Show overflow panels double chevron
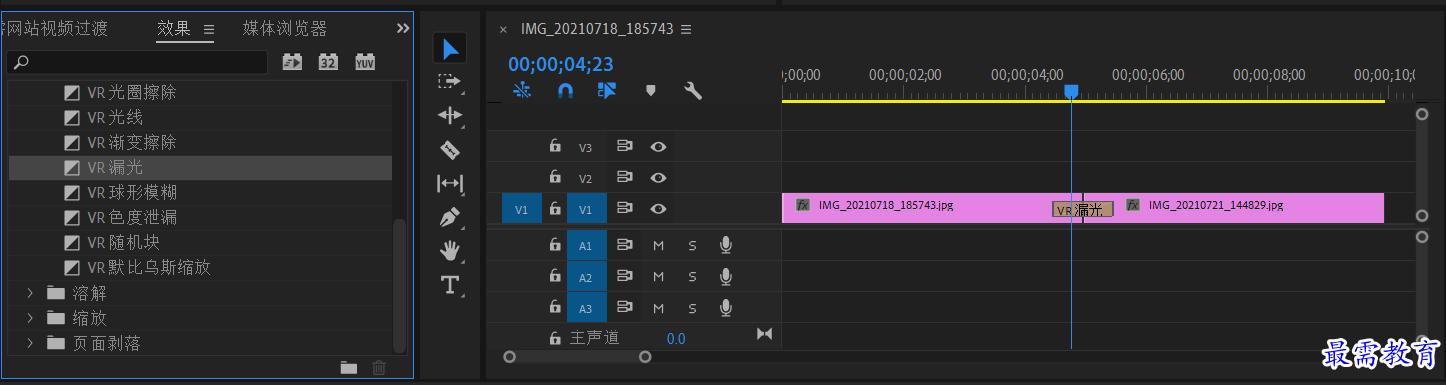The width and height of the screenshot is (1446, 385). pyautogui.click(x=403, y=28)
